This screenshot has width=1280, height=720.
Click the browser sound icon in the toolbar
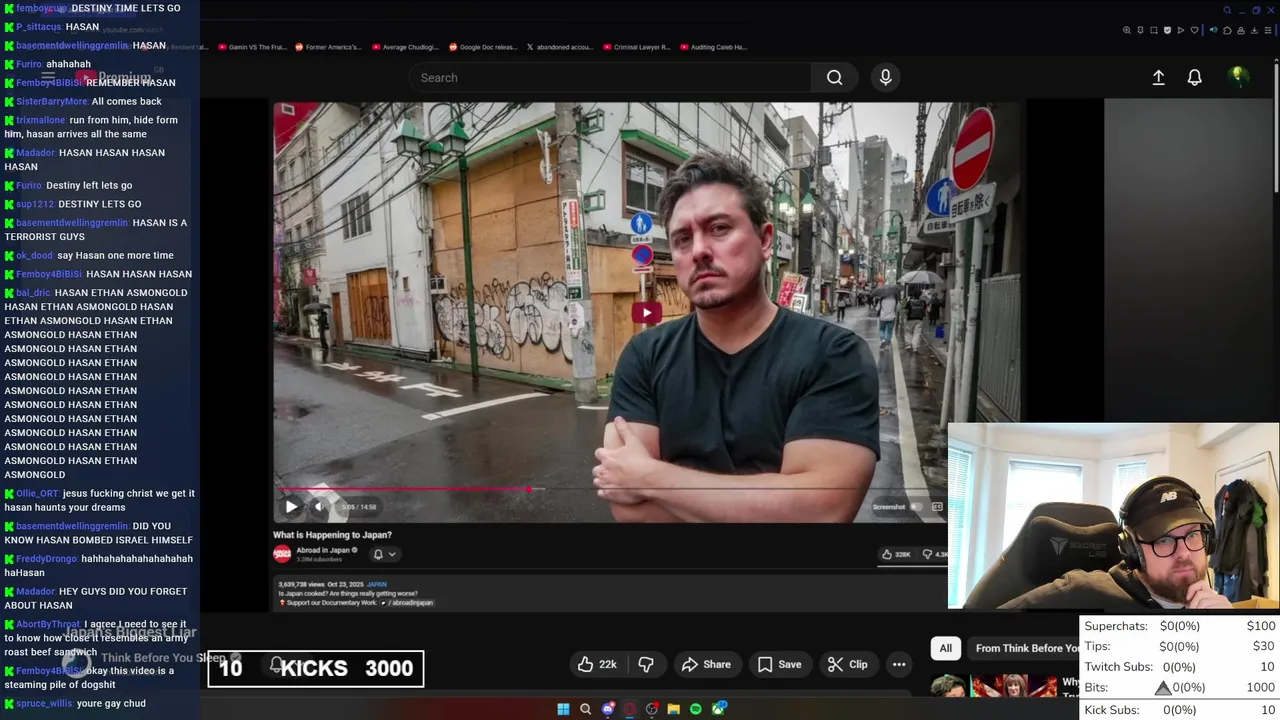pos(1213,30)
